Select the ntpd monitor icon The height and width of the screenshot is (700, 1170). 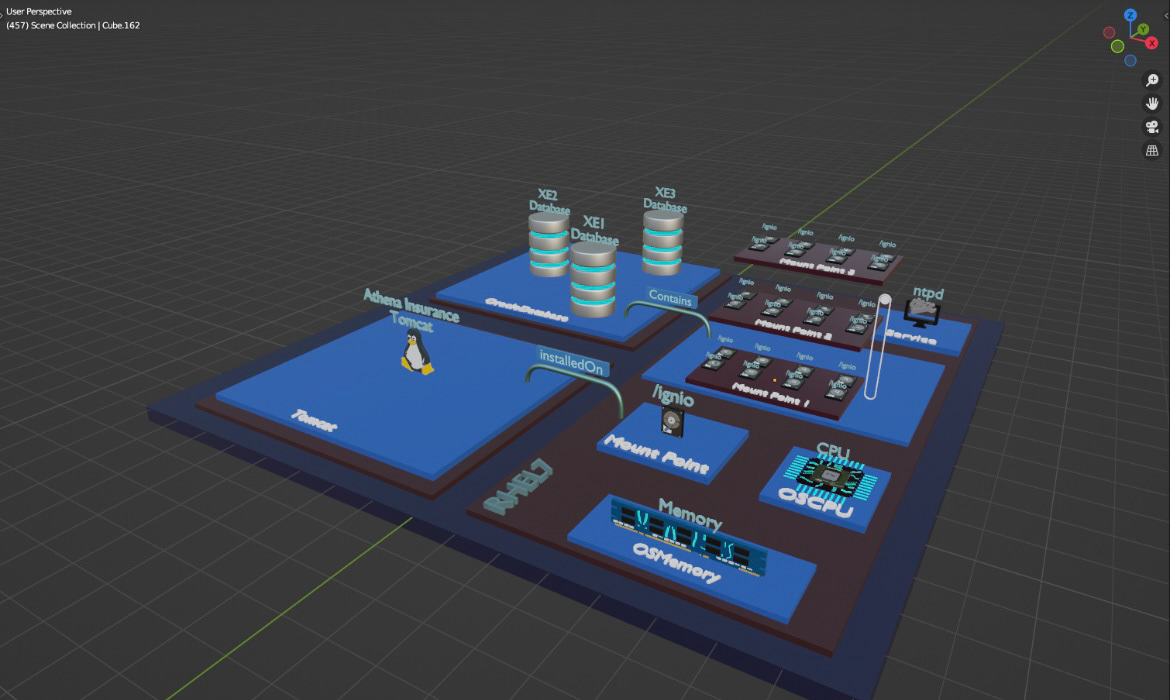(x=922, y=310)
